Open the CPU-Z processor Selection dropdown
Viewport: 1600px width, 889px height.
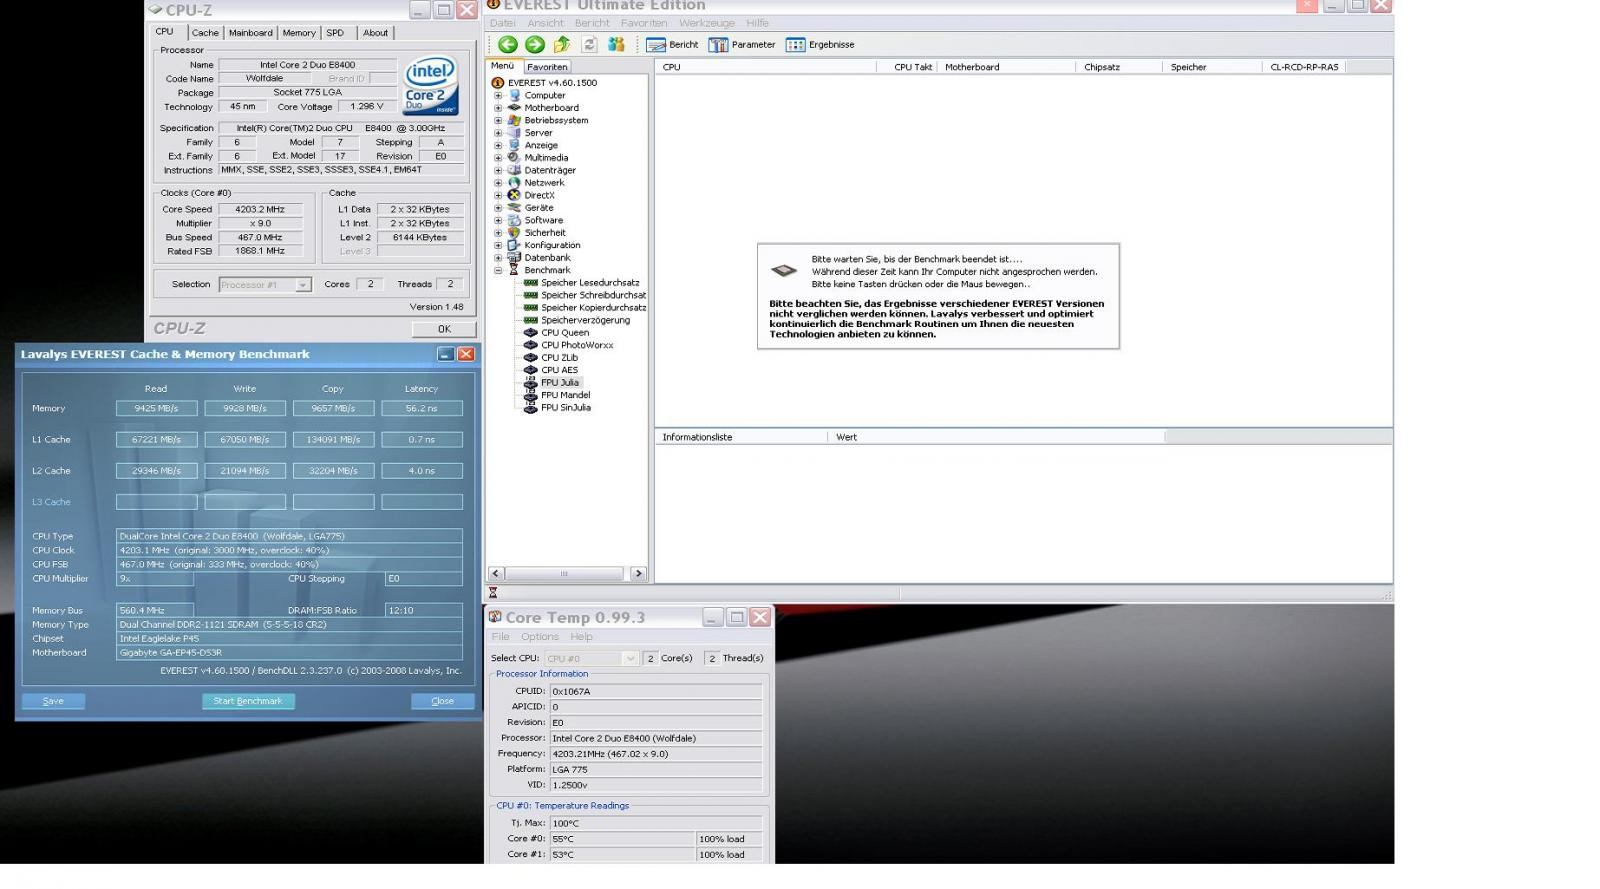[x=302, y=285]
